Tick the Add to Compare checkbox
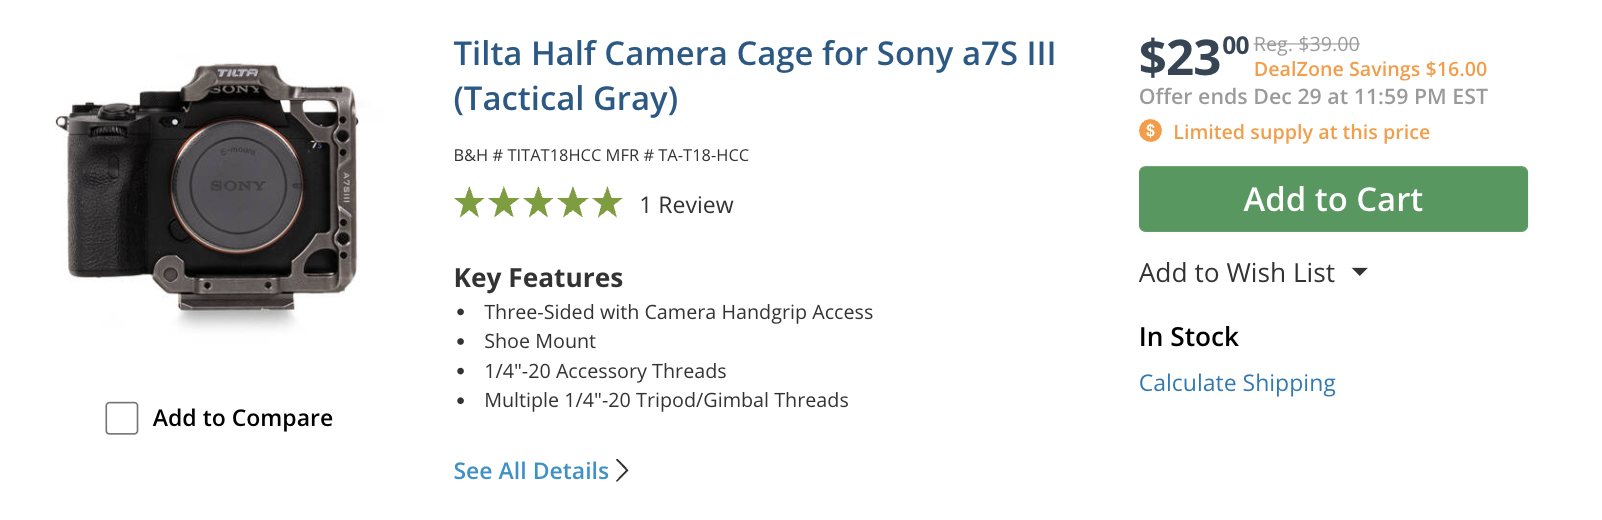Image resolution: width=1602 pixels, height=520 pixels. point(122,418)
